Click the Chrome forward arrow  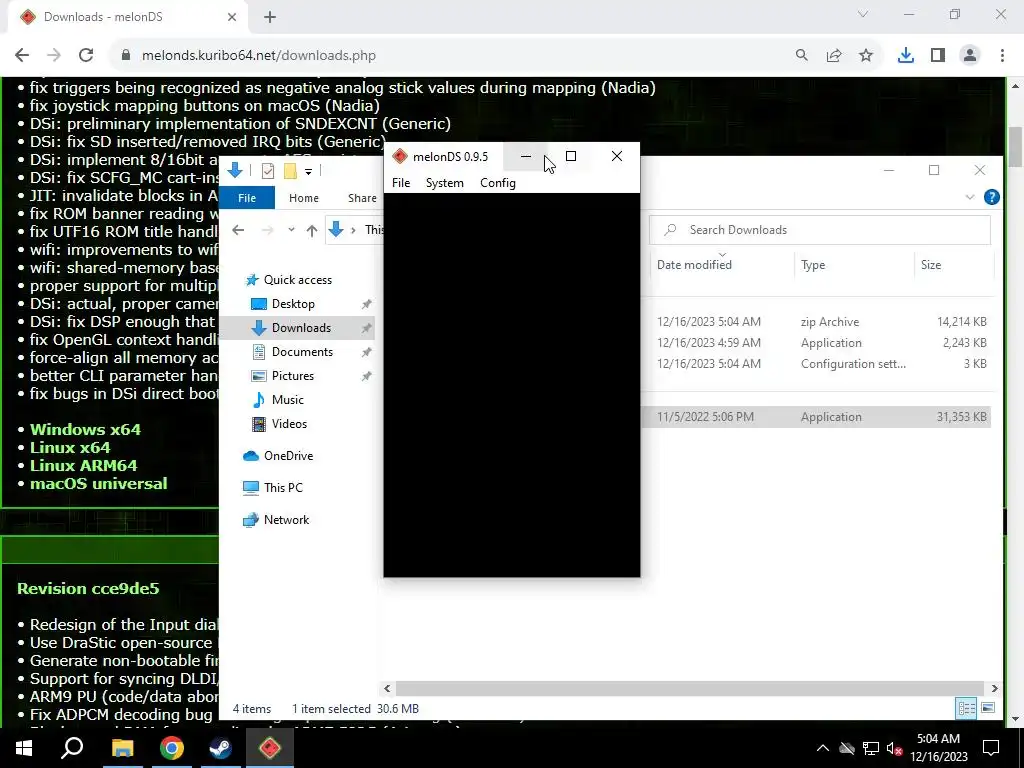[54, 56]
